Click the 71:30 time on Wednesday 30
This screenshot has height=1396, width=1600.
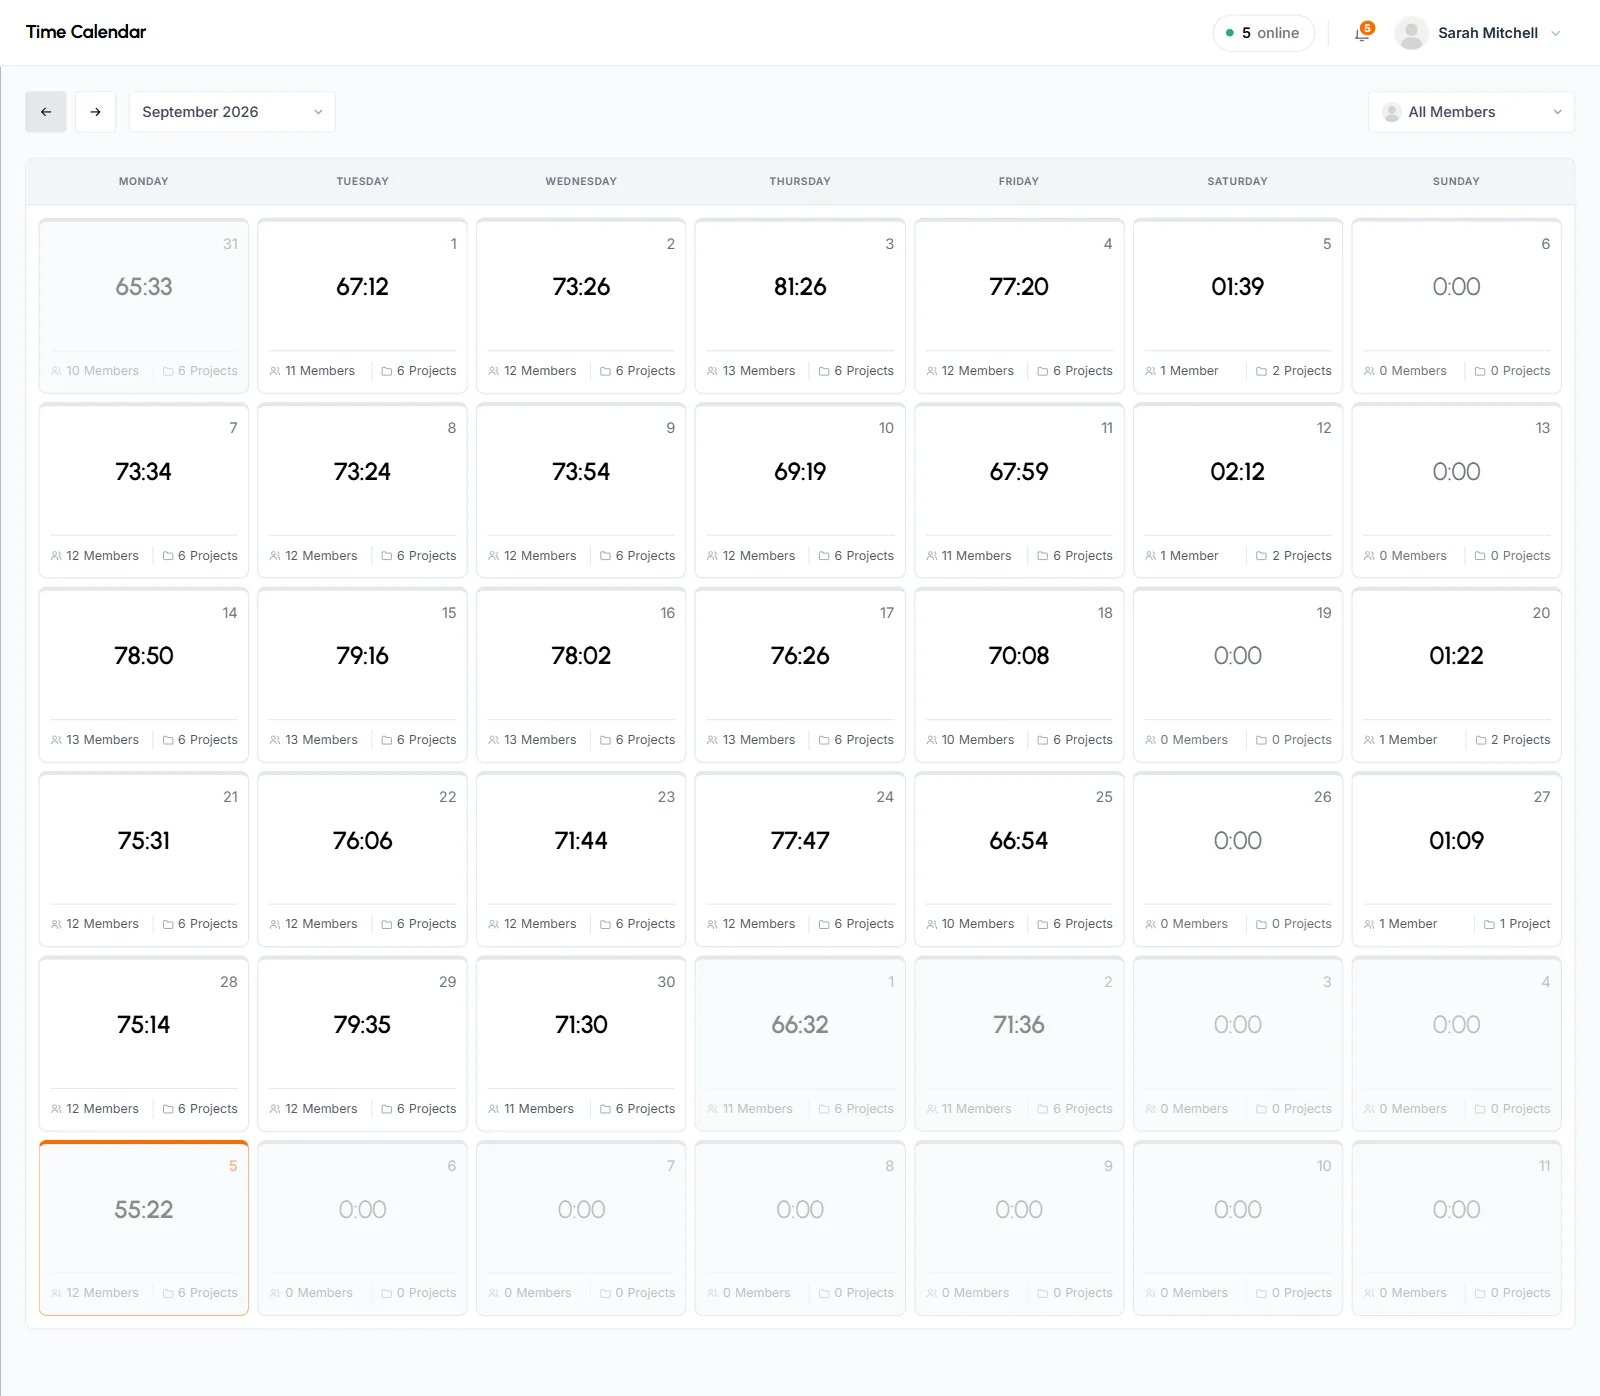(x=581, y=1025)
